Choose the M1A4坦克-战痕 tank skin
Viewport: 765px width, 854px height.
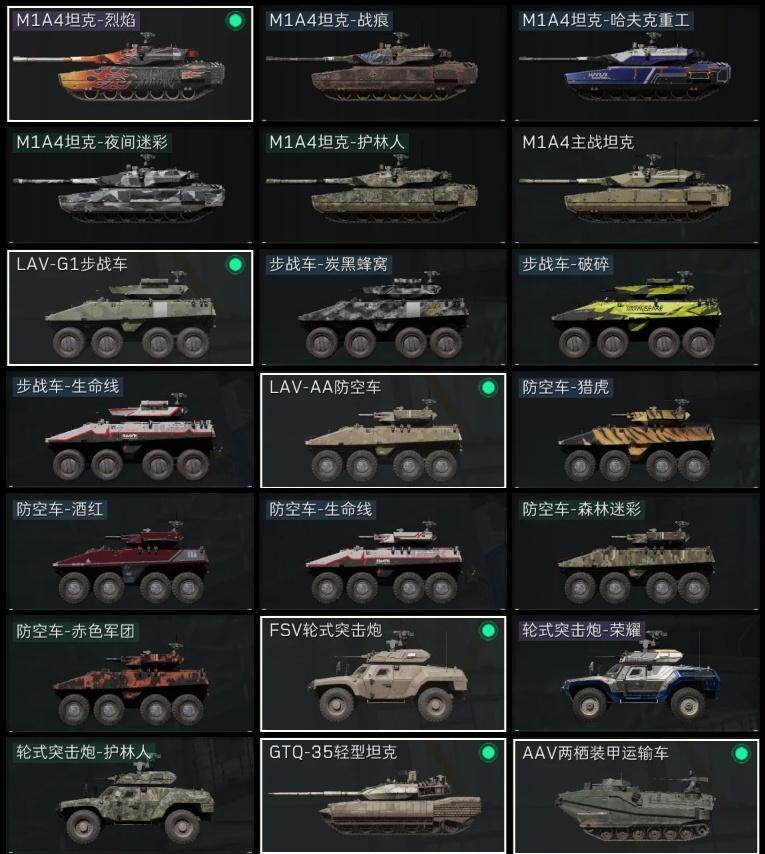point(383,64)
